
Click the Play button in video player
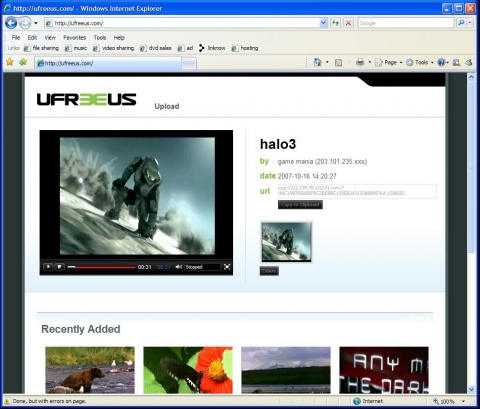click(x=48, y=267)
